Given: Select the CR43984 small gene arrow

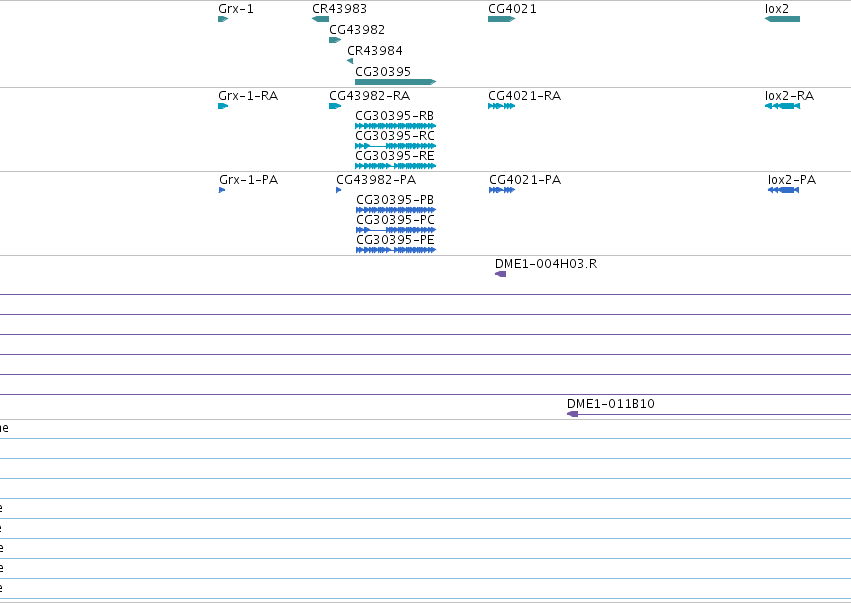Looking at the screenshot, I should (350, 61).
